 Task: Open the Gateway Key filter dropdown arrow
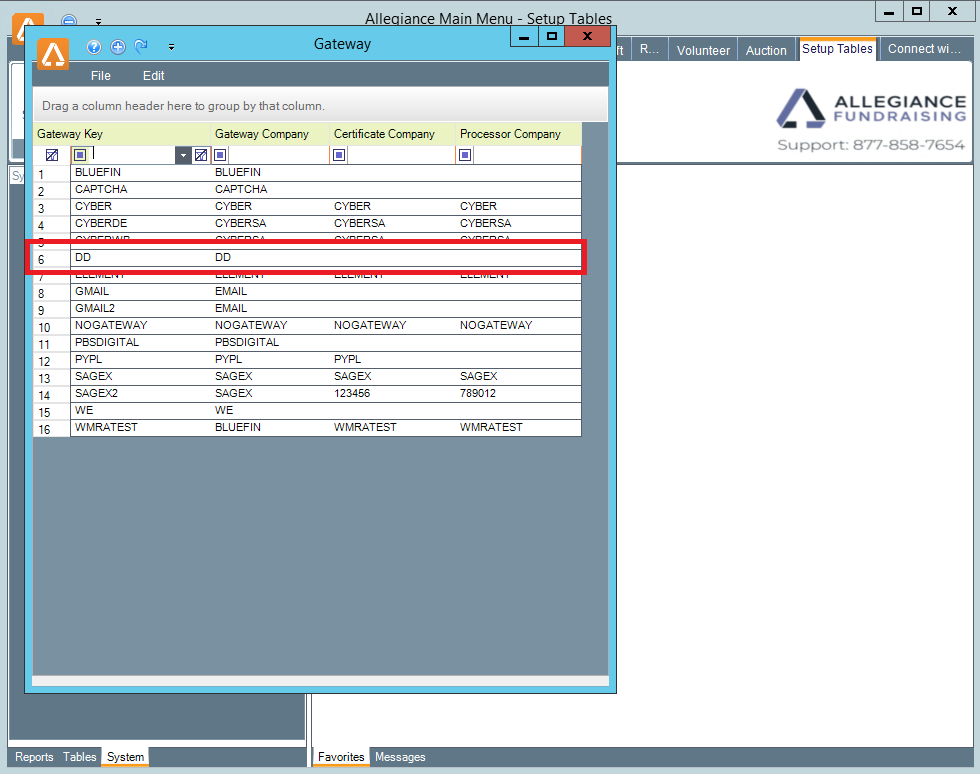[183, 156]
